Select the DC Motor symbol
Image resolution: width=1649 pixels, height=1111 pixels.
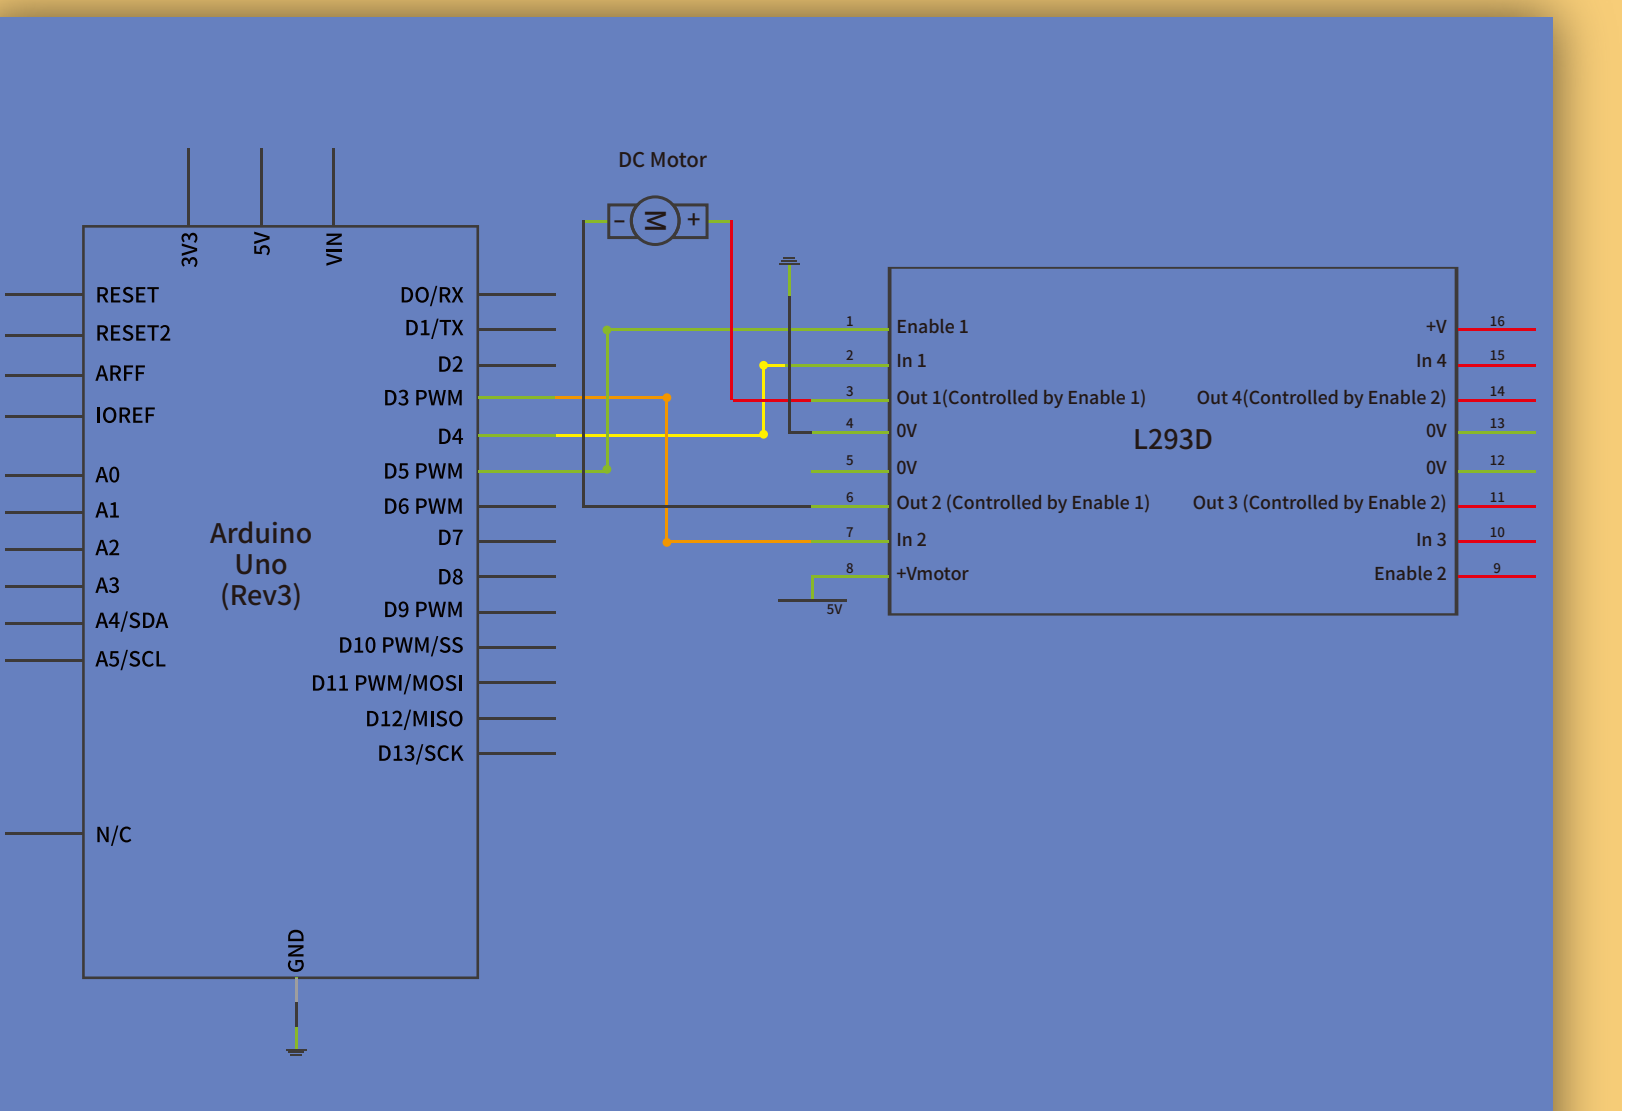657,221
